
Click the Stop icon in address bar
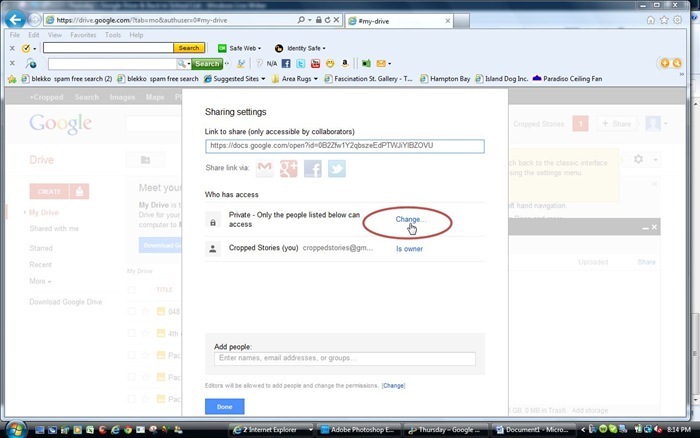[x=336, y=20]
